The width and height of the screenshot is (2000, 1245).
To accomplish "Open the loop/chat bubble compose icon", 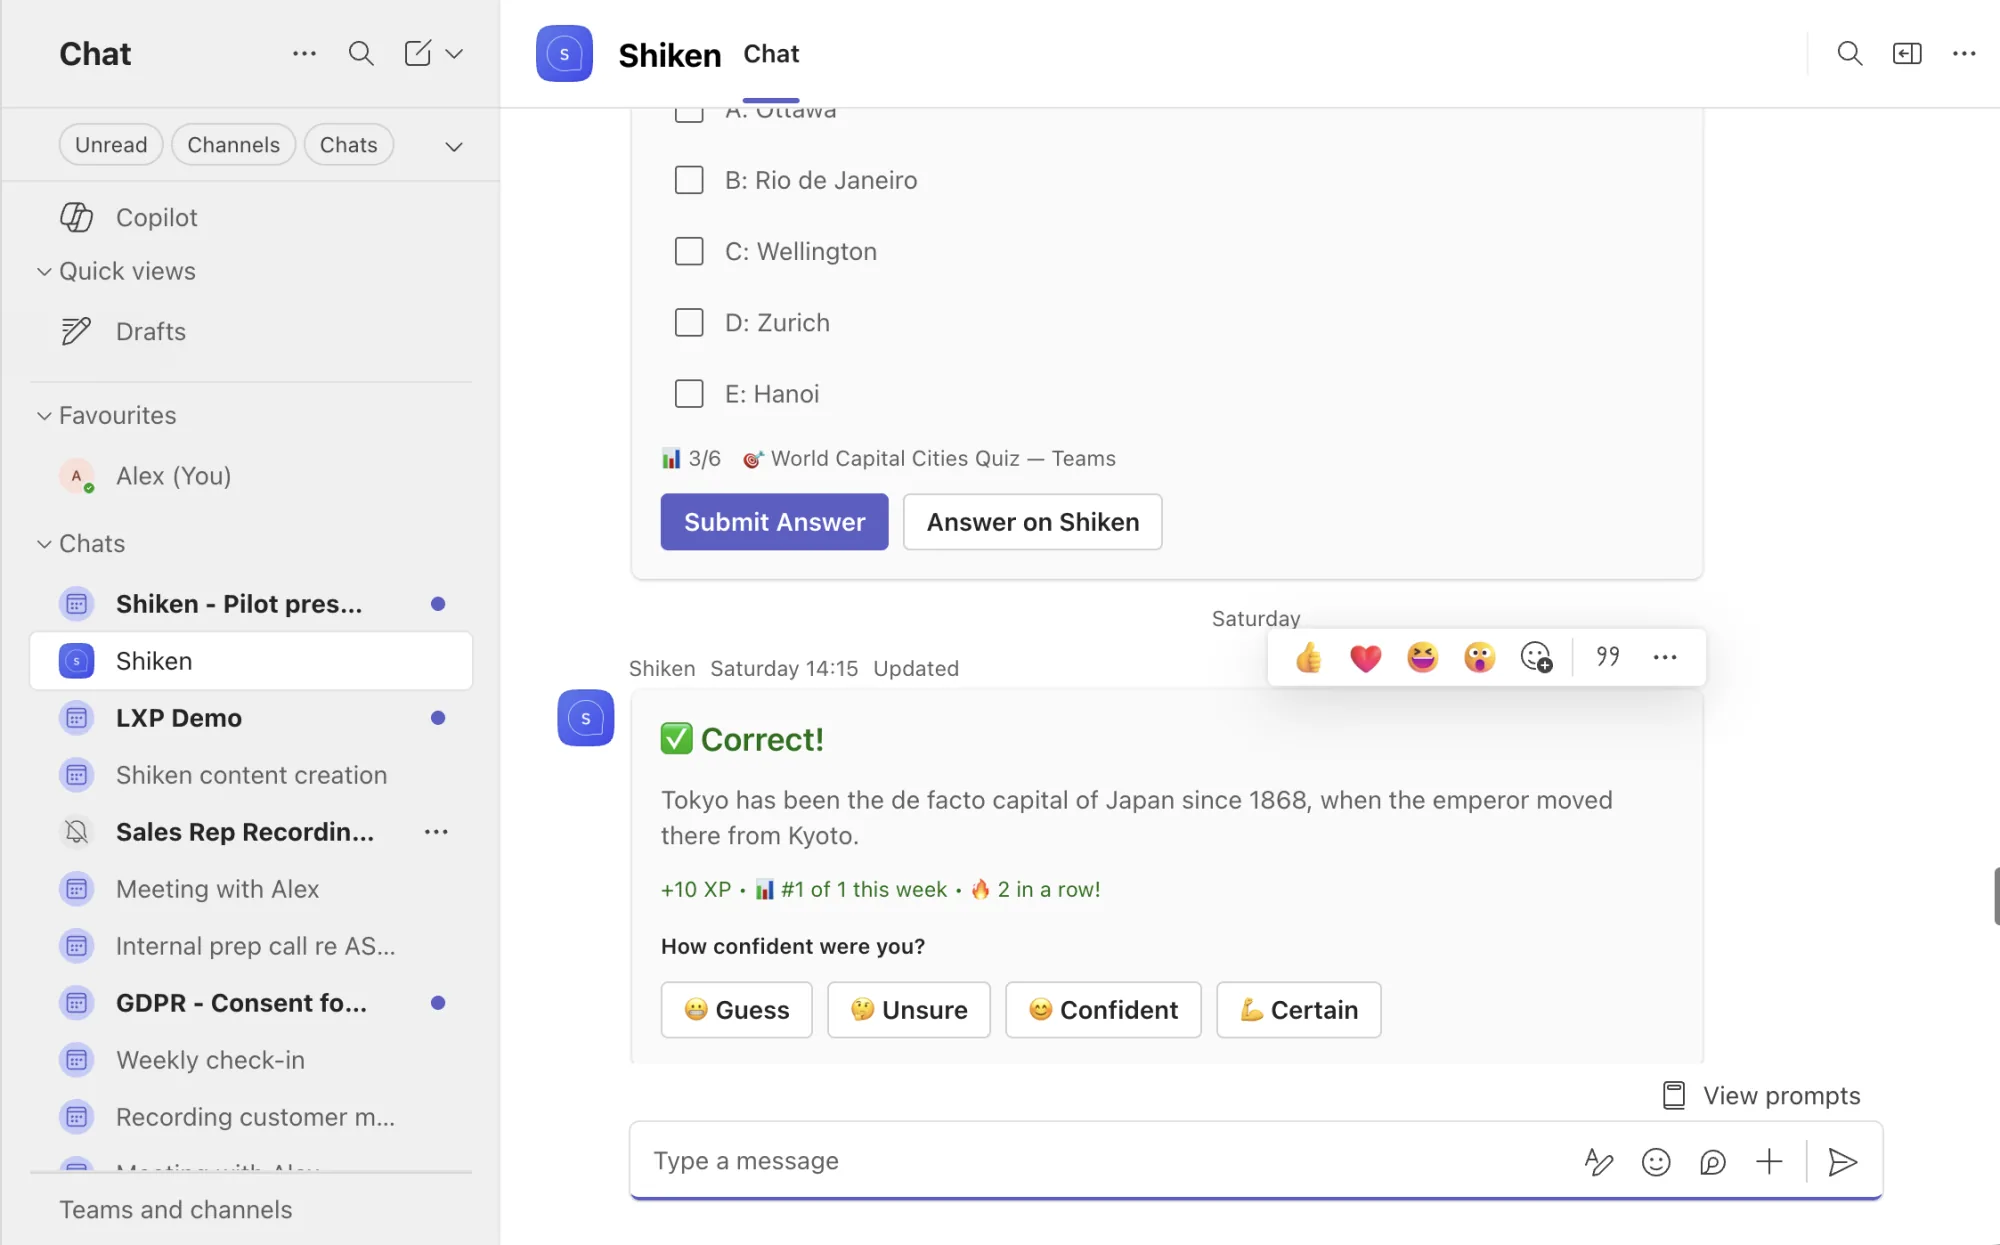I will click(x=1713, y=1161).
